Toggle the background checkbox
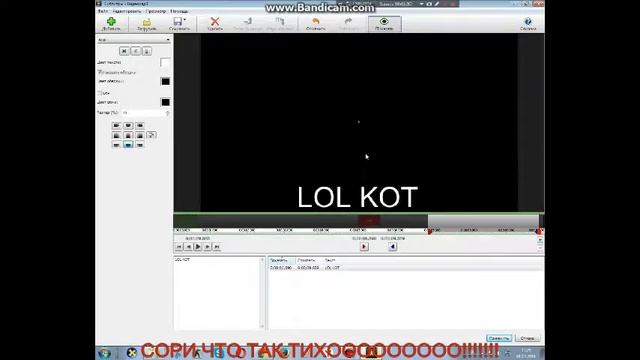 (x=99, y=93)
